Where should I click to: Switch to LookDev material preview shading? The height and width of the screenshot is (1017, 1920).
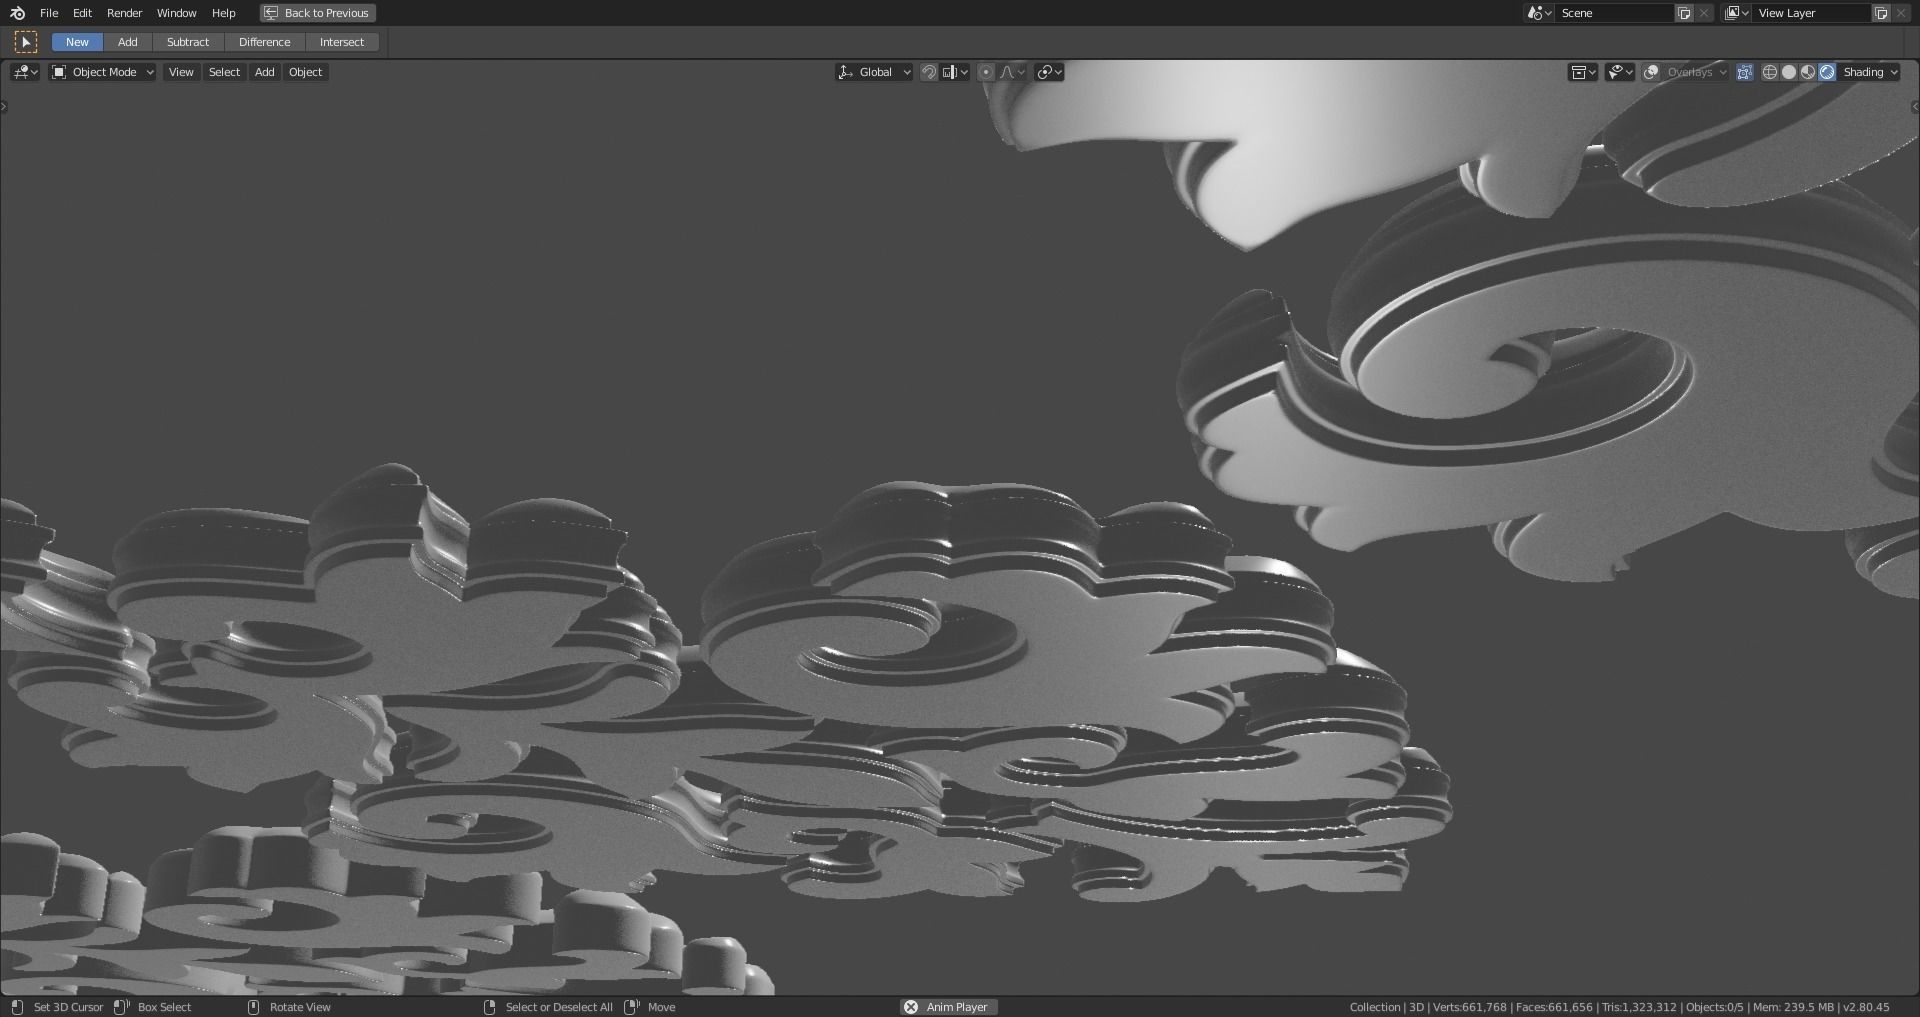coord(1808,72)
